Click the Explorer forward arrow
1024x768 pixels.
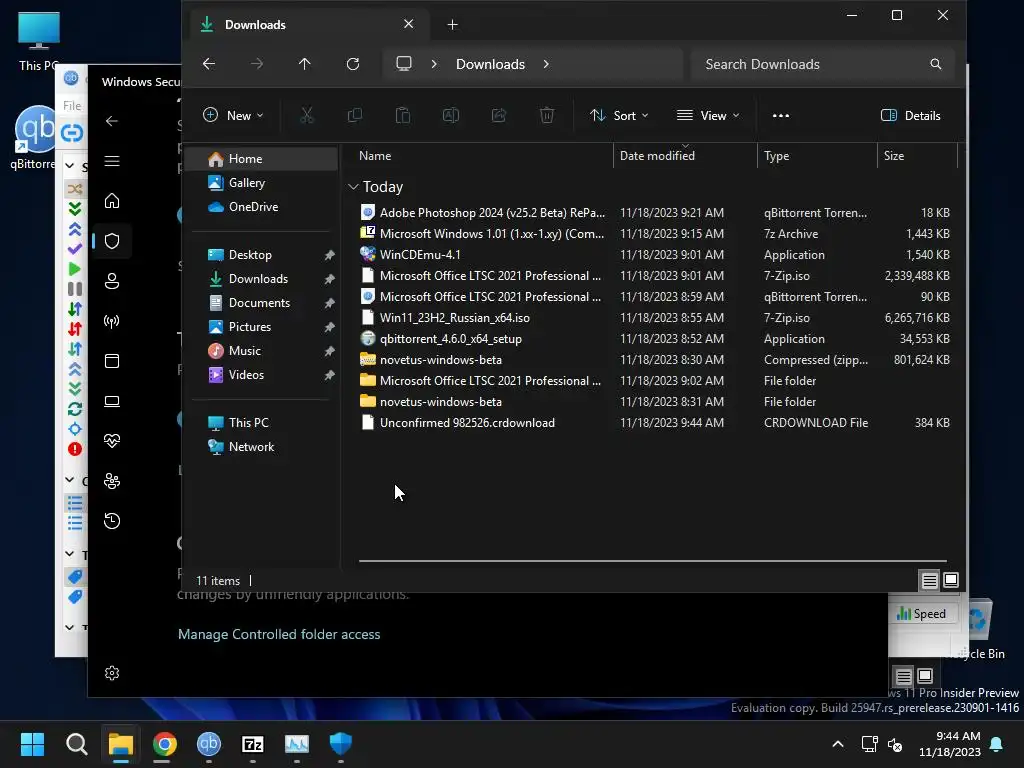(x=257, y=64)
